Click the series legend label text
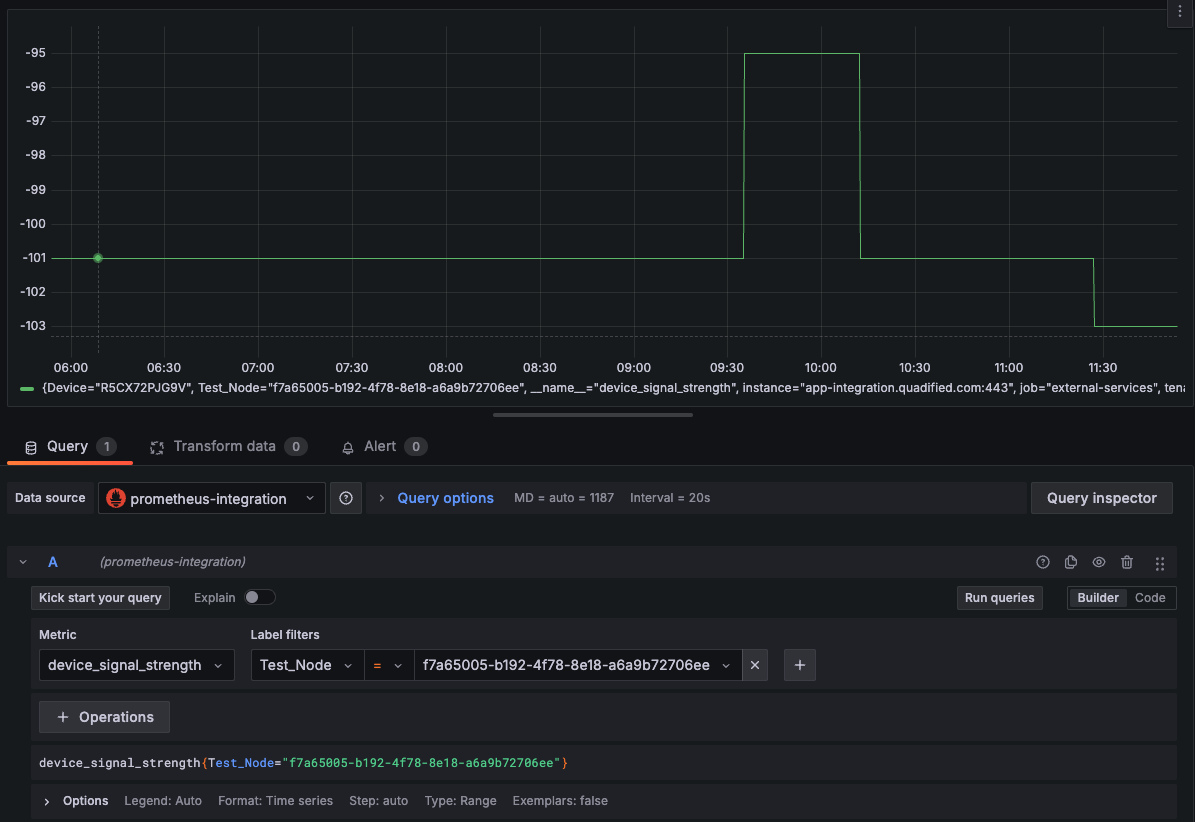The image size is (1195, 822). tap(613, 388)
